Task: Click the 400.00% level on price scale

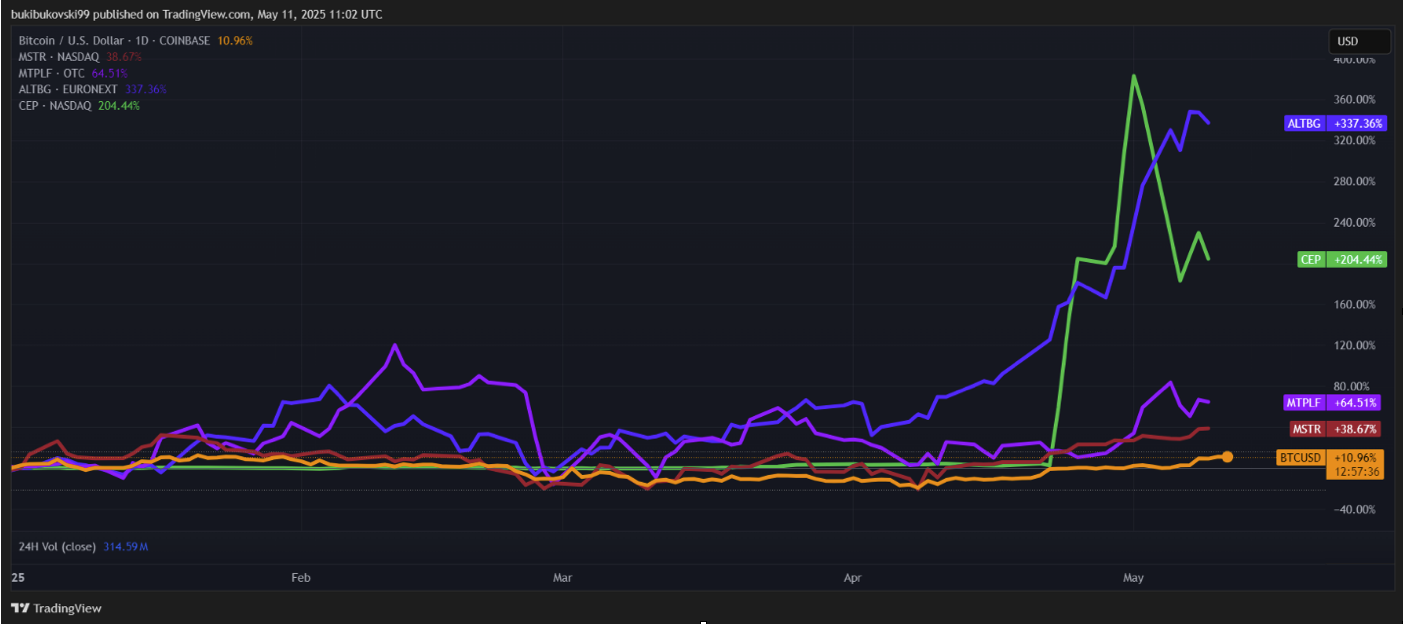Action: (x=1355, y=59)
